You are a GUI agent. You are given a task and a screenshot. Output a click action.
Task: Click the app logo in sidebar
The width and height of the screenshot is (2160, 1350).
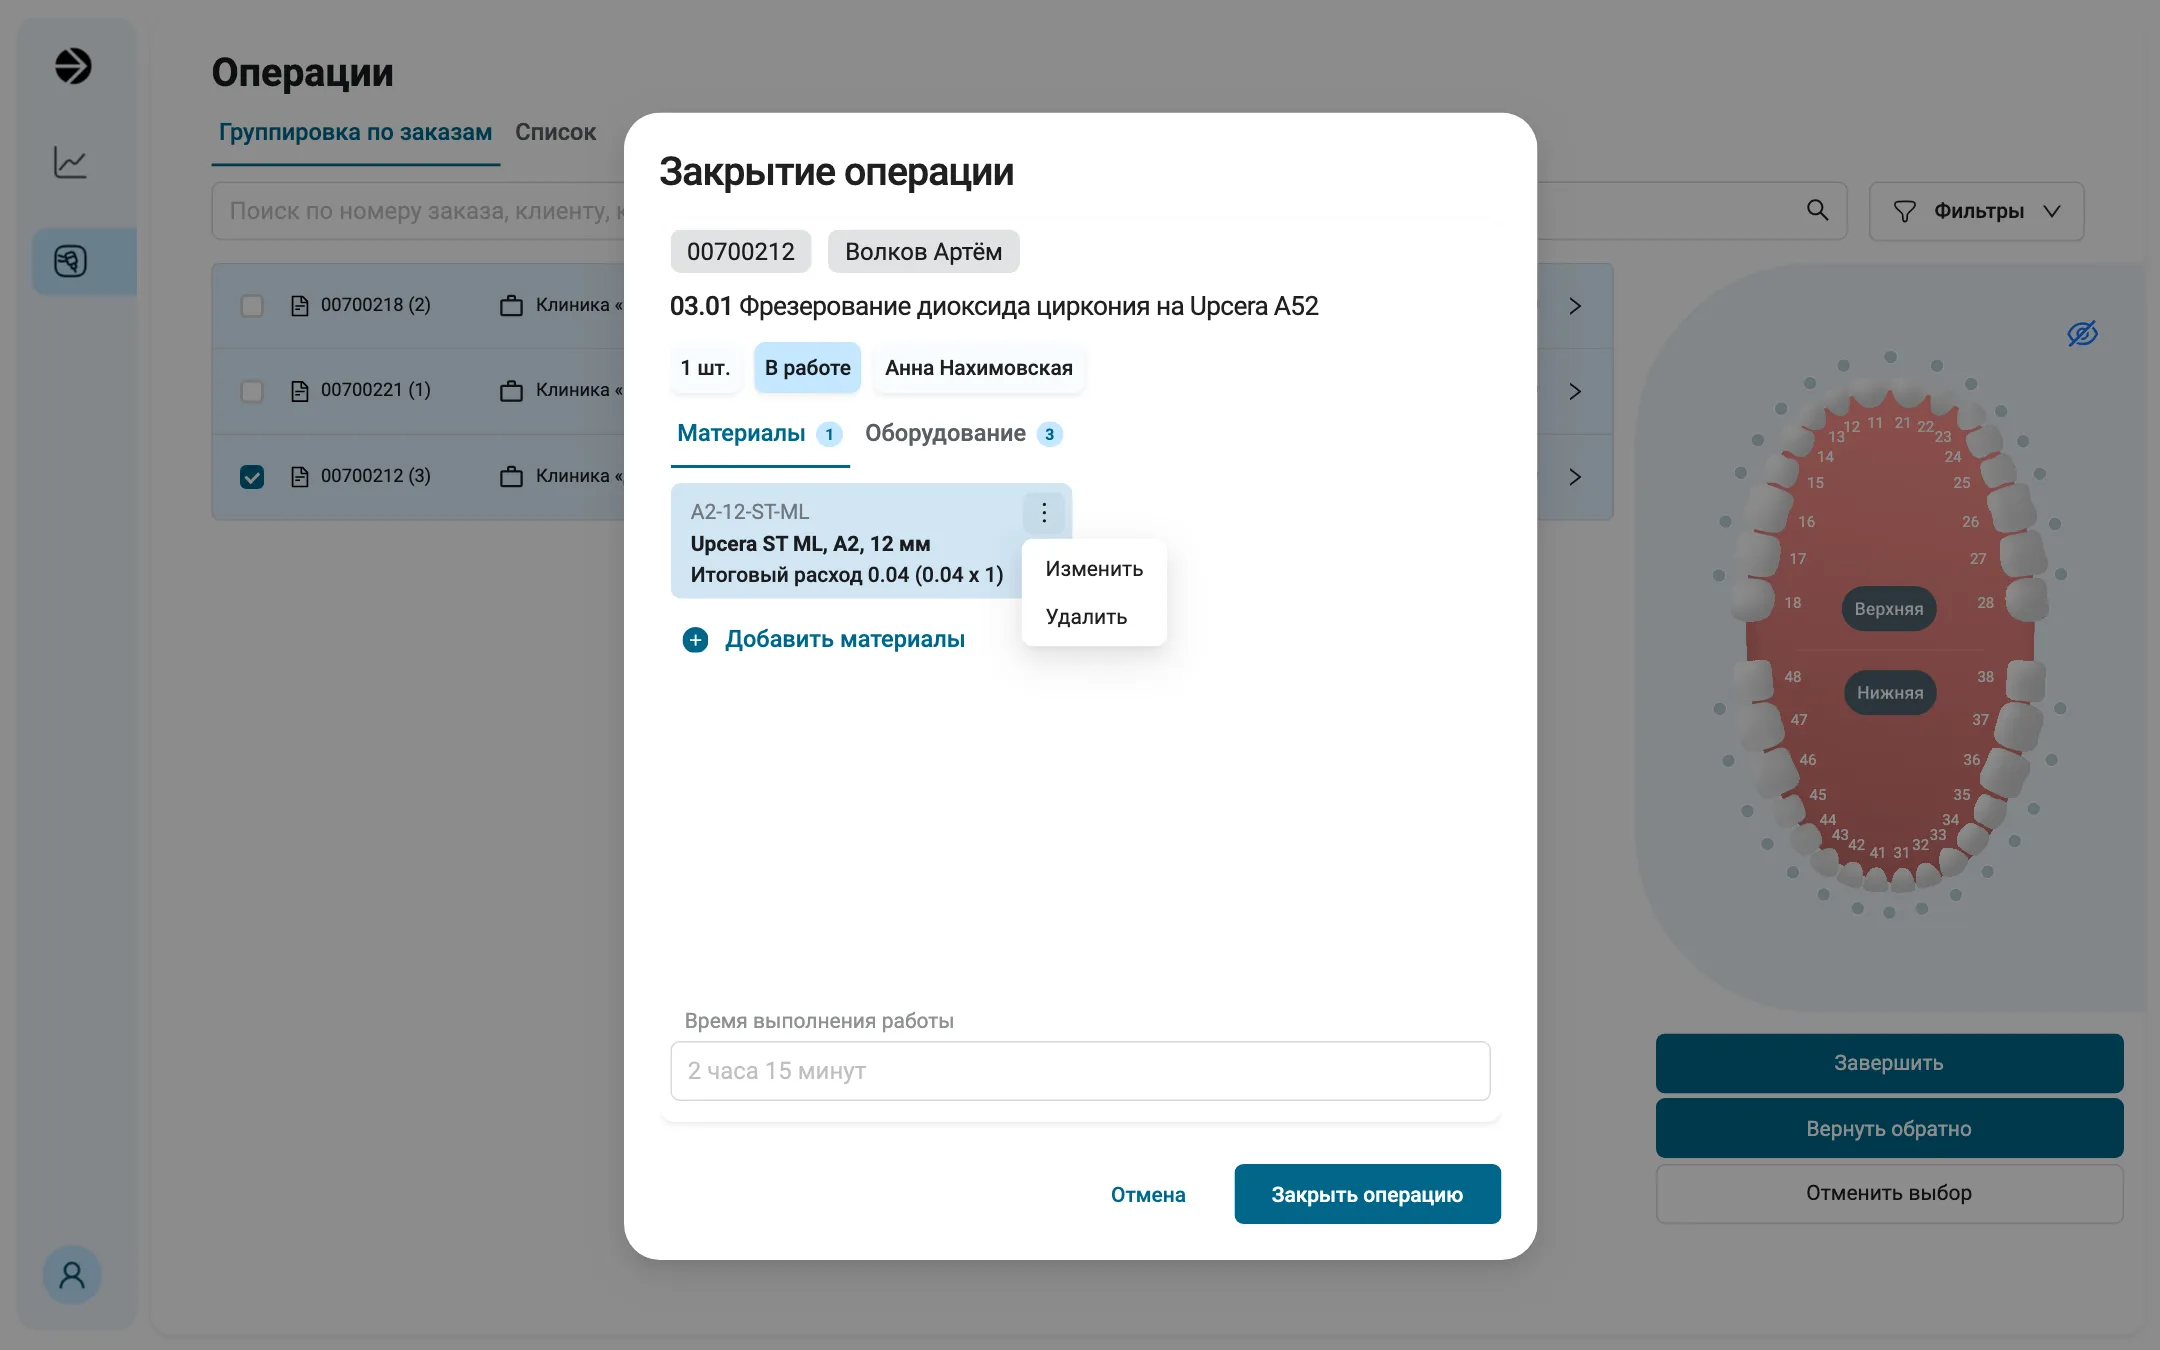coord(72,67)
